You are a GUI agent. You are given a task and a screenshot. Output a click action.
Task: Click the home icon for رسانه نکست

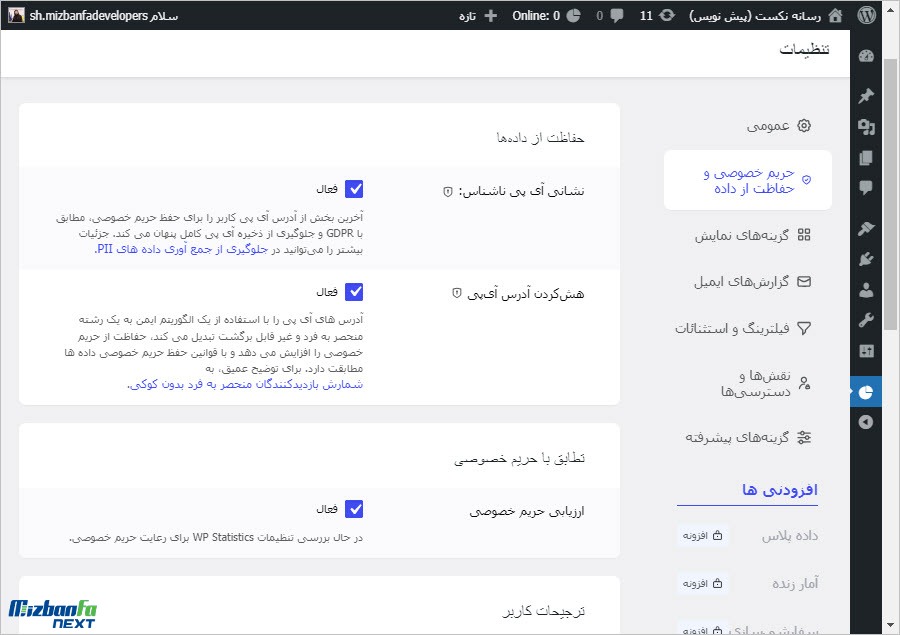point(836,16)
